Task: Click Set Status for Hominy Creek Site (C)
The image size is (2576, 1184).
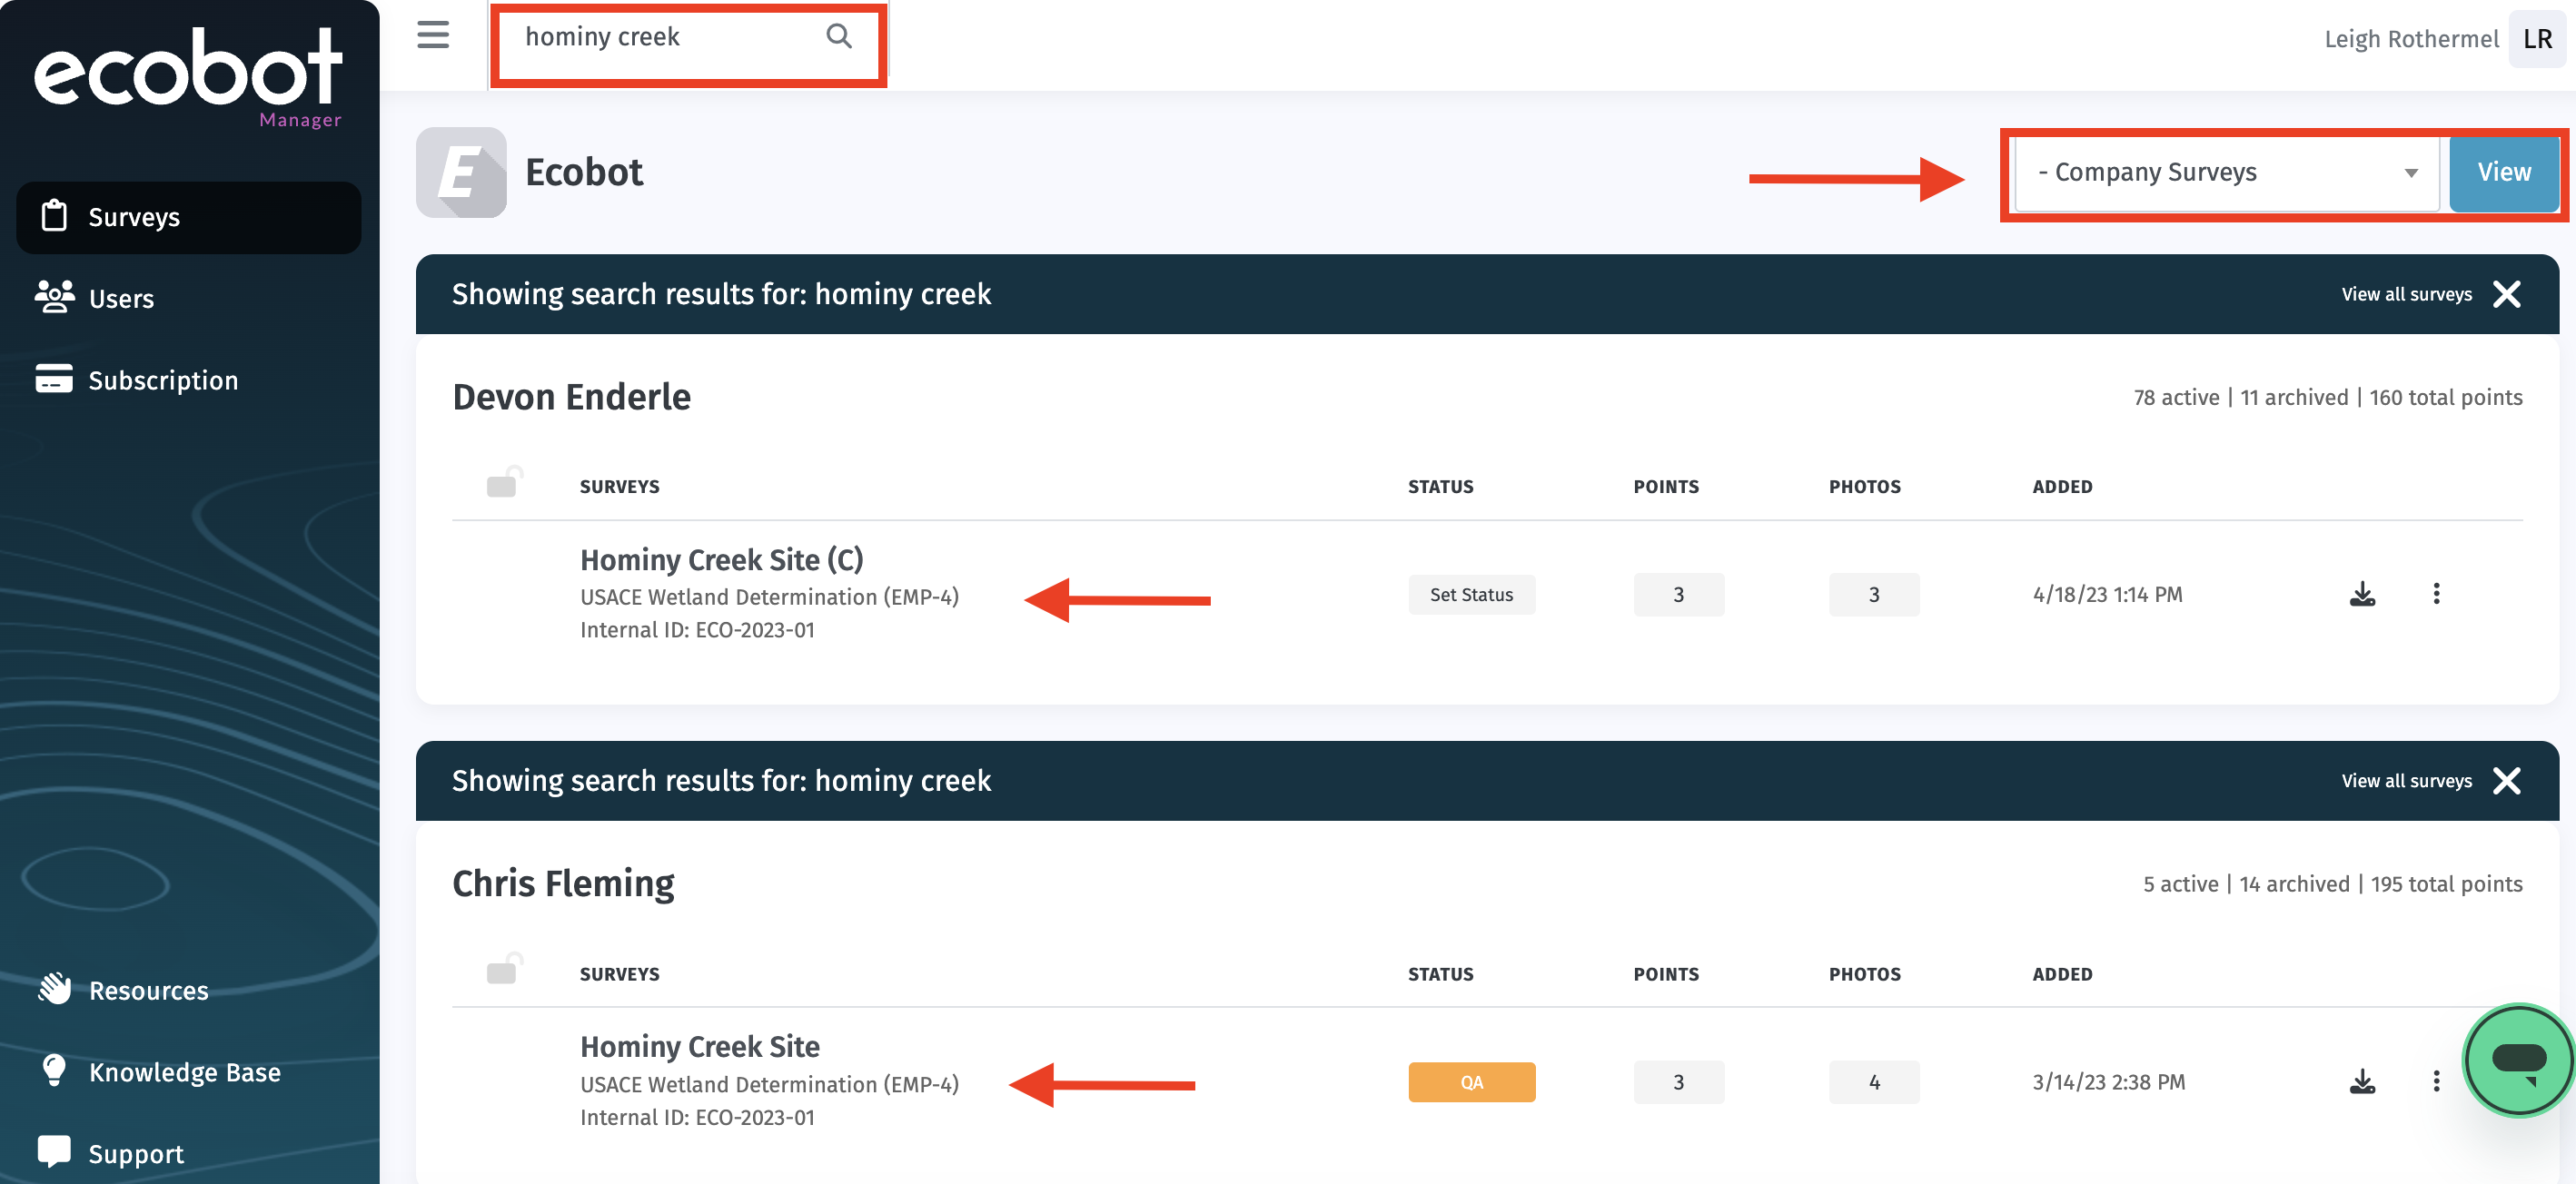Action: pyautogui.click(x=1471, y=594)
